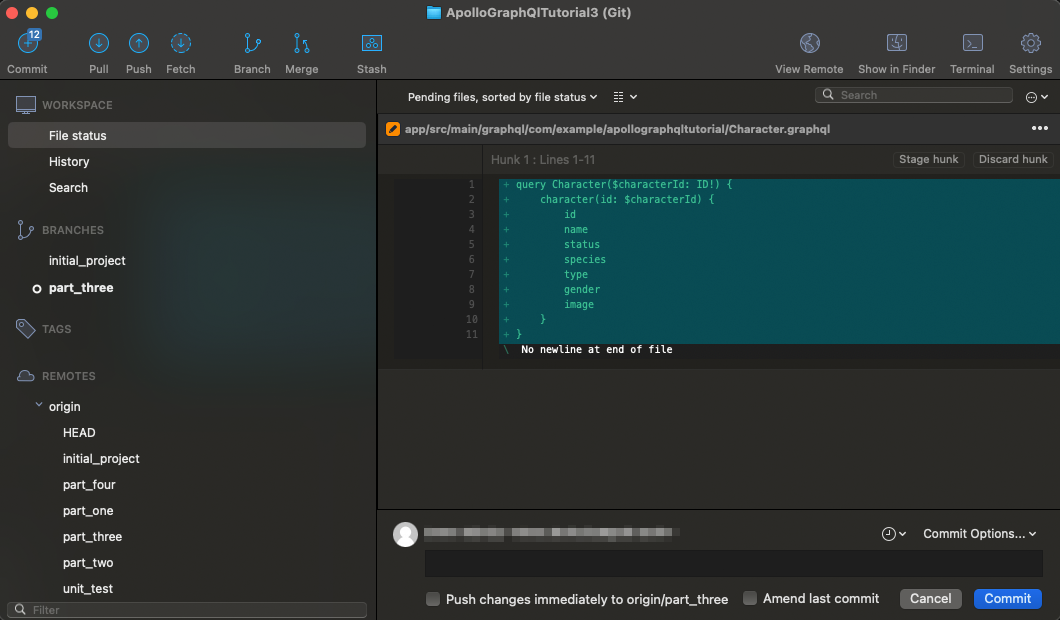Open the Commit Options dropdown
Image resolution: width=1060 pixels, height=620 pixels.
pos(980,534)
